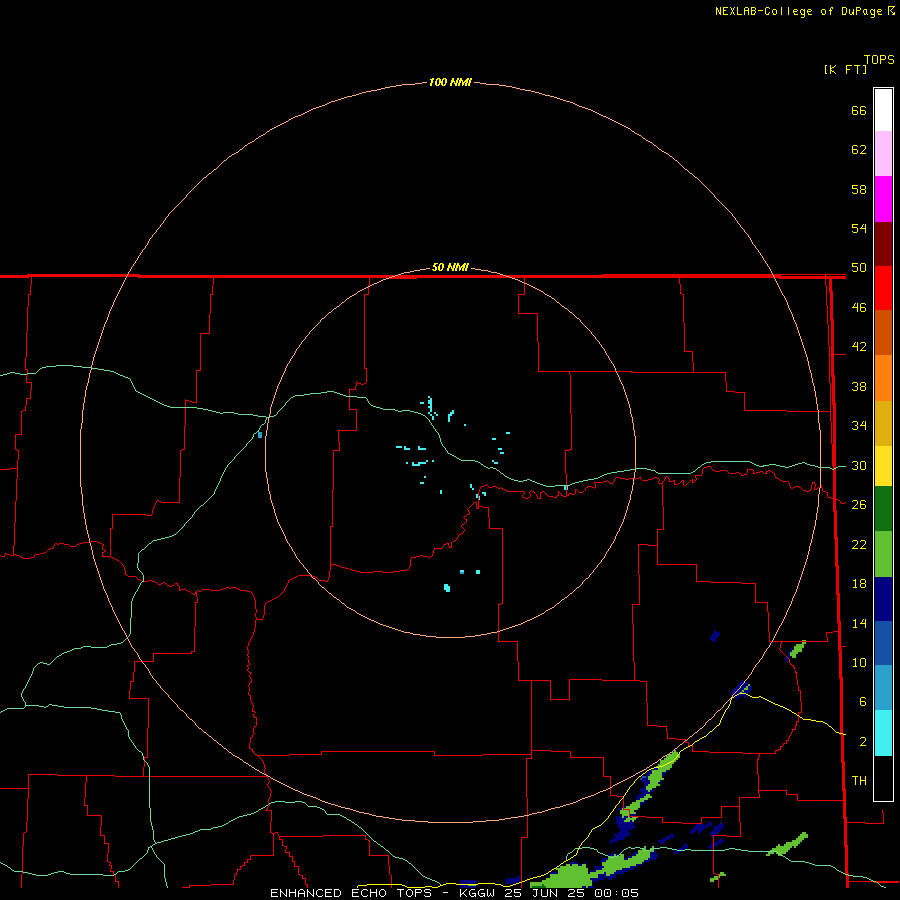Select the dark red legend swatch
This screenshot has height=900, width=900.
[x=883, y=244]
